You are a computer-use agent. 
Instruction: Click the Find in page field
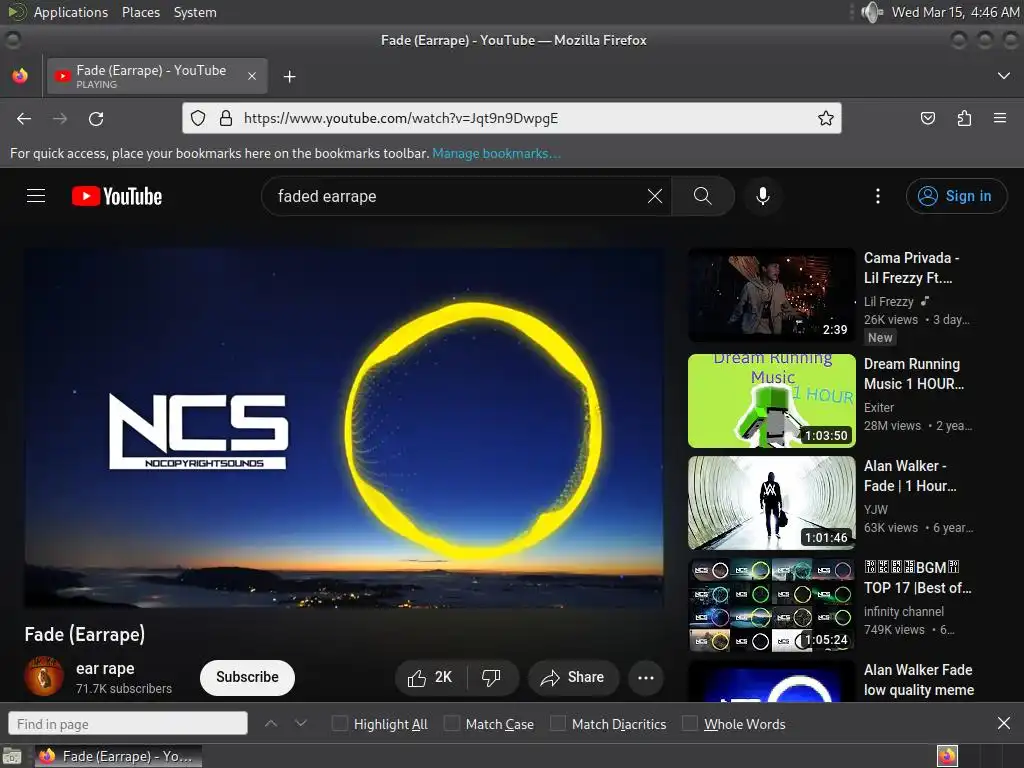tap(128, 724)
